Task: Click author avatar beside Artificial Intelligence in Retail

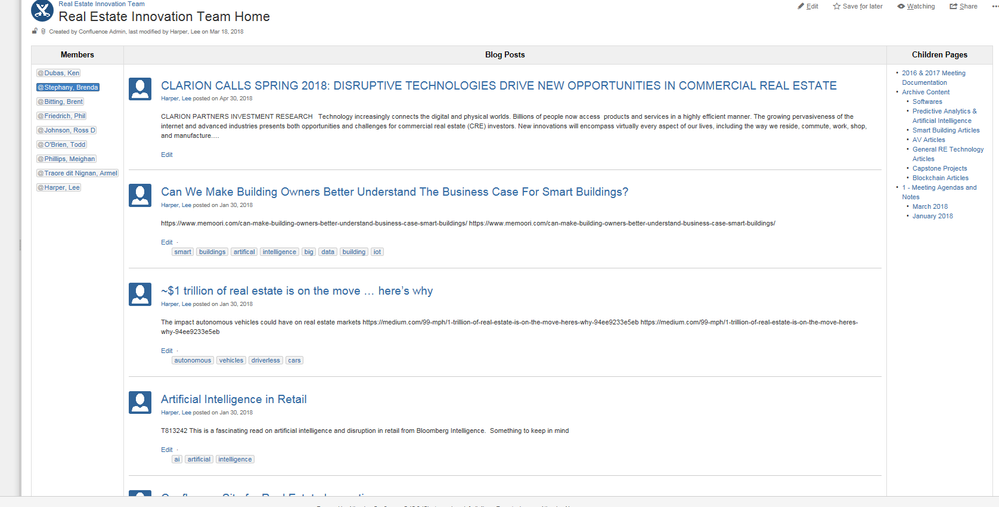Action: (x=140, y=403)
